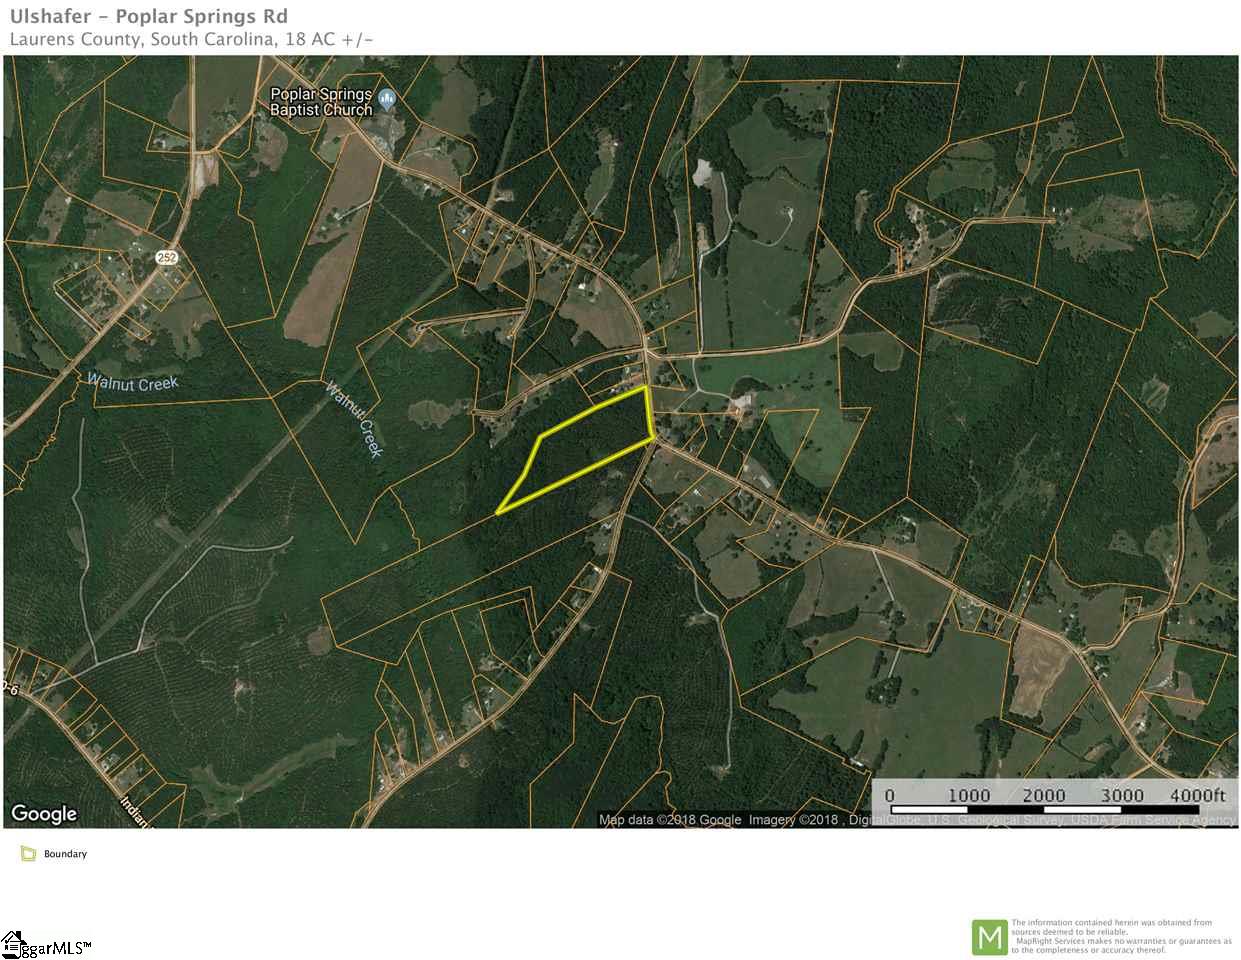Click the map data copyright attribution text
The width and height of the screenshot is (1241, 960).
pos(917,820)
